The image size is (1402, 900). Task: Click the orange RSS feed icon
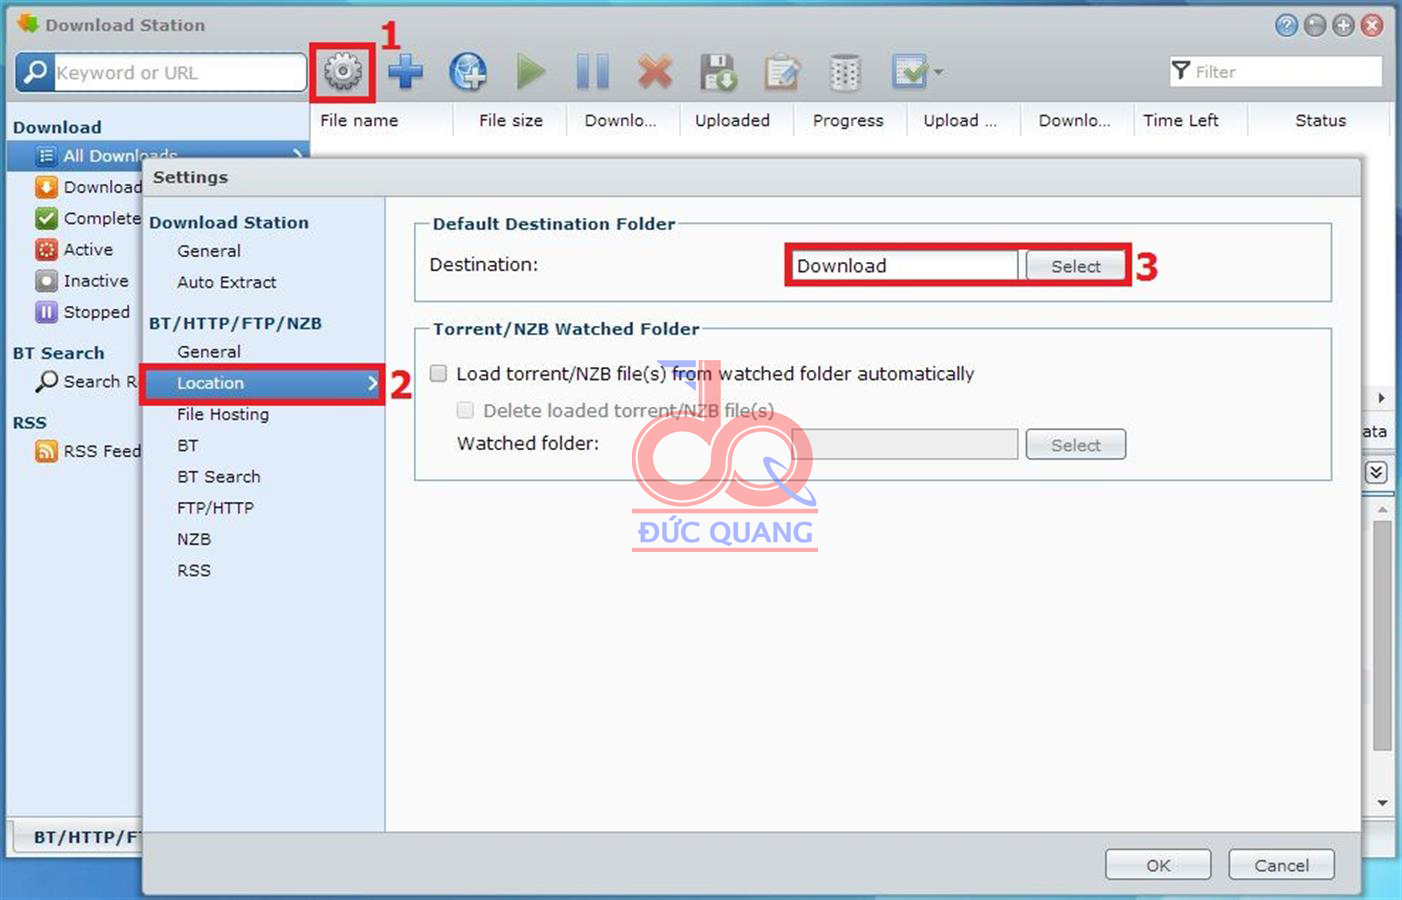46,451
